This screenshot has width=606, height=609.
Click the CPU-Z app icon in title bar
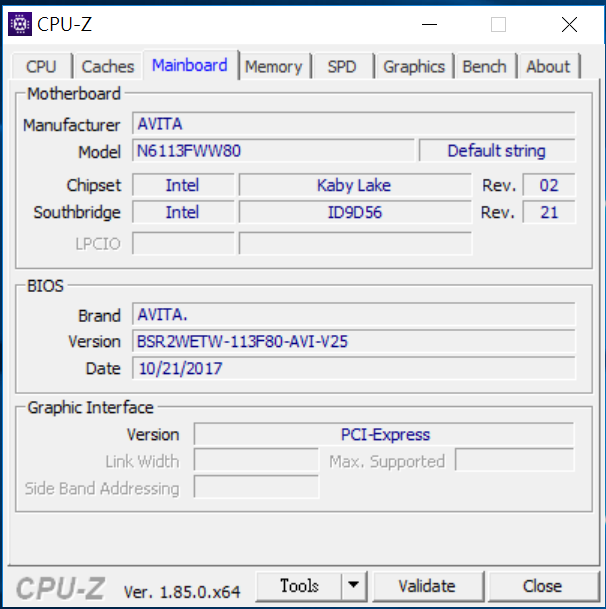point(20,24)
